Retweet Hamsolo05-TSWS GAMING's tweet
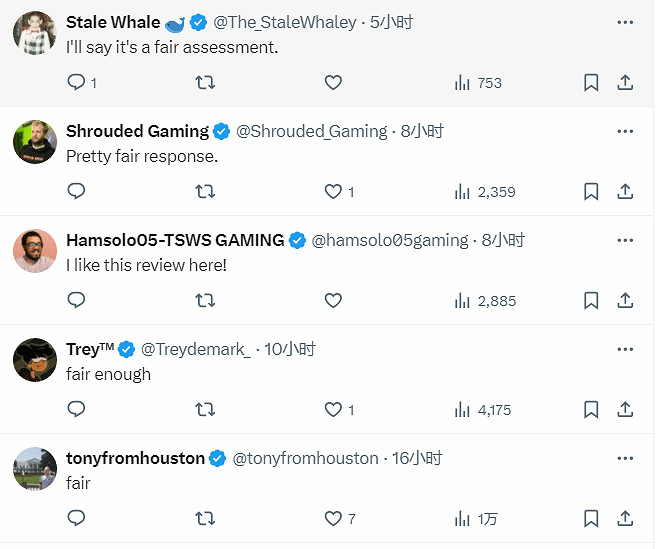Screen dimensions: 656x549 click(x=205, y=300)
